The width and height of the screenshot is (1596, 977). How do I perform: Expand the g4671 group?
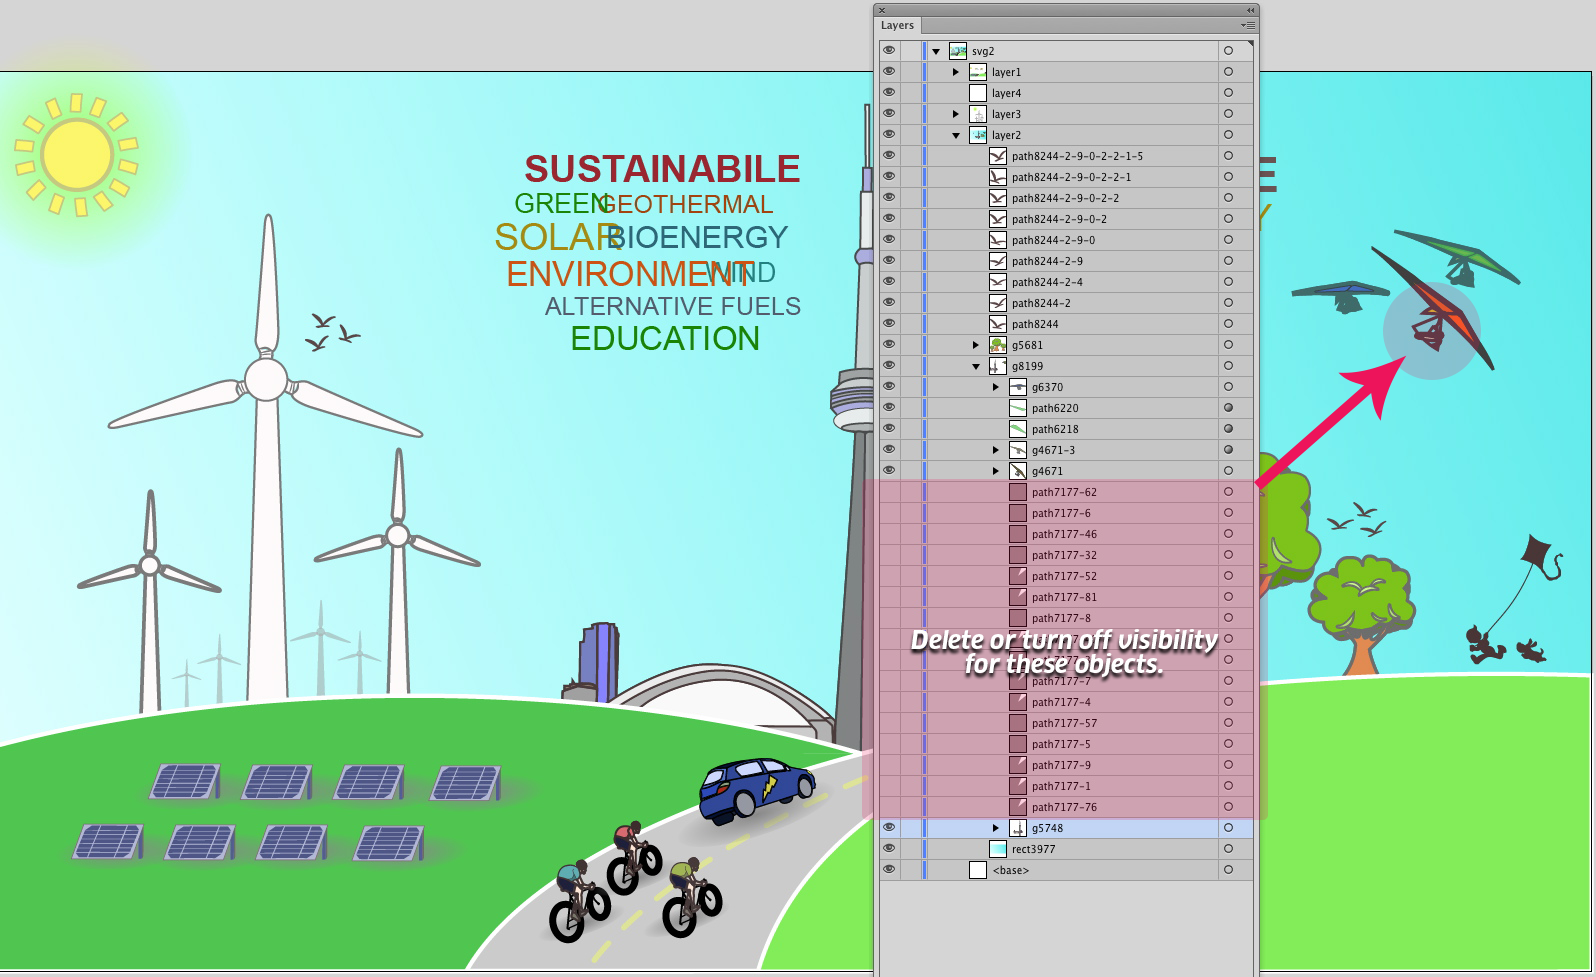click(x=996, y=471)
